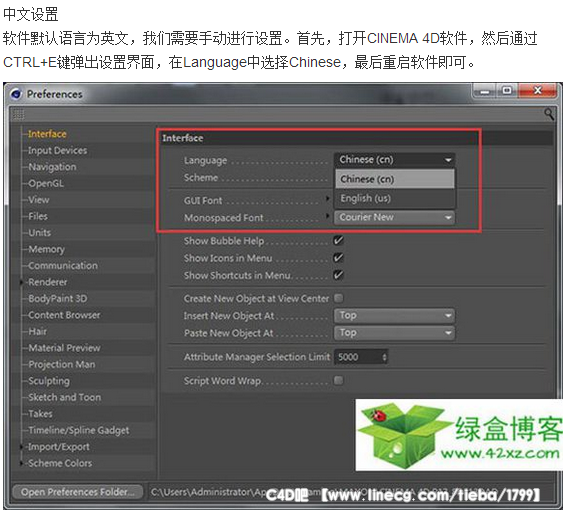Click the stepper arrows on the 5000 field
Viewport: 566px width, 512px height.
(384, 357)
